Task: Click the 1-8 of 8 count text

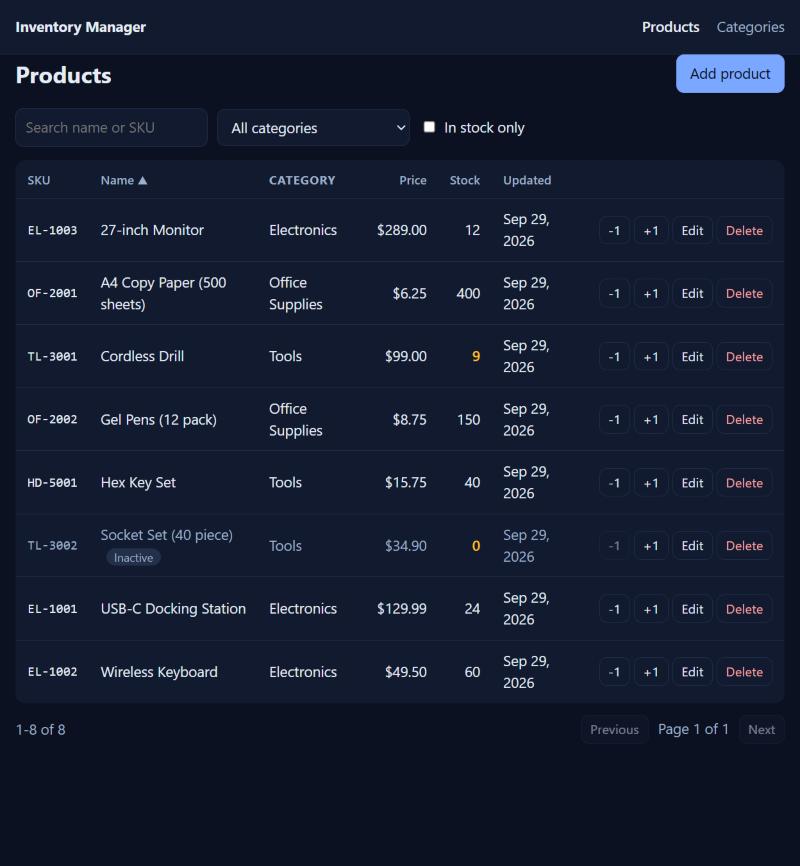Action: pos(40,730)
